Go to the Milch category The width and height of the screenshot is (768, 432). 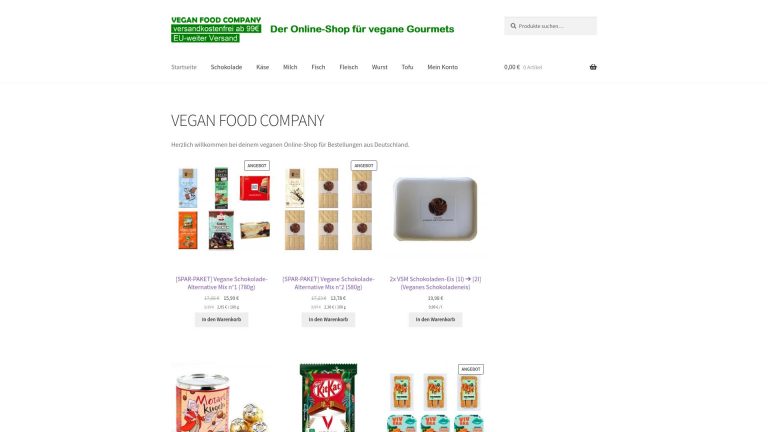[x=290, y=67]
